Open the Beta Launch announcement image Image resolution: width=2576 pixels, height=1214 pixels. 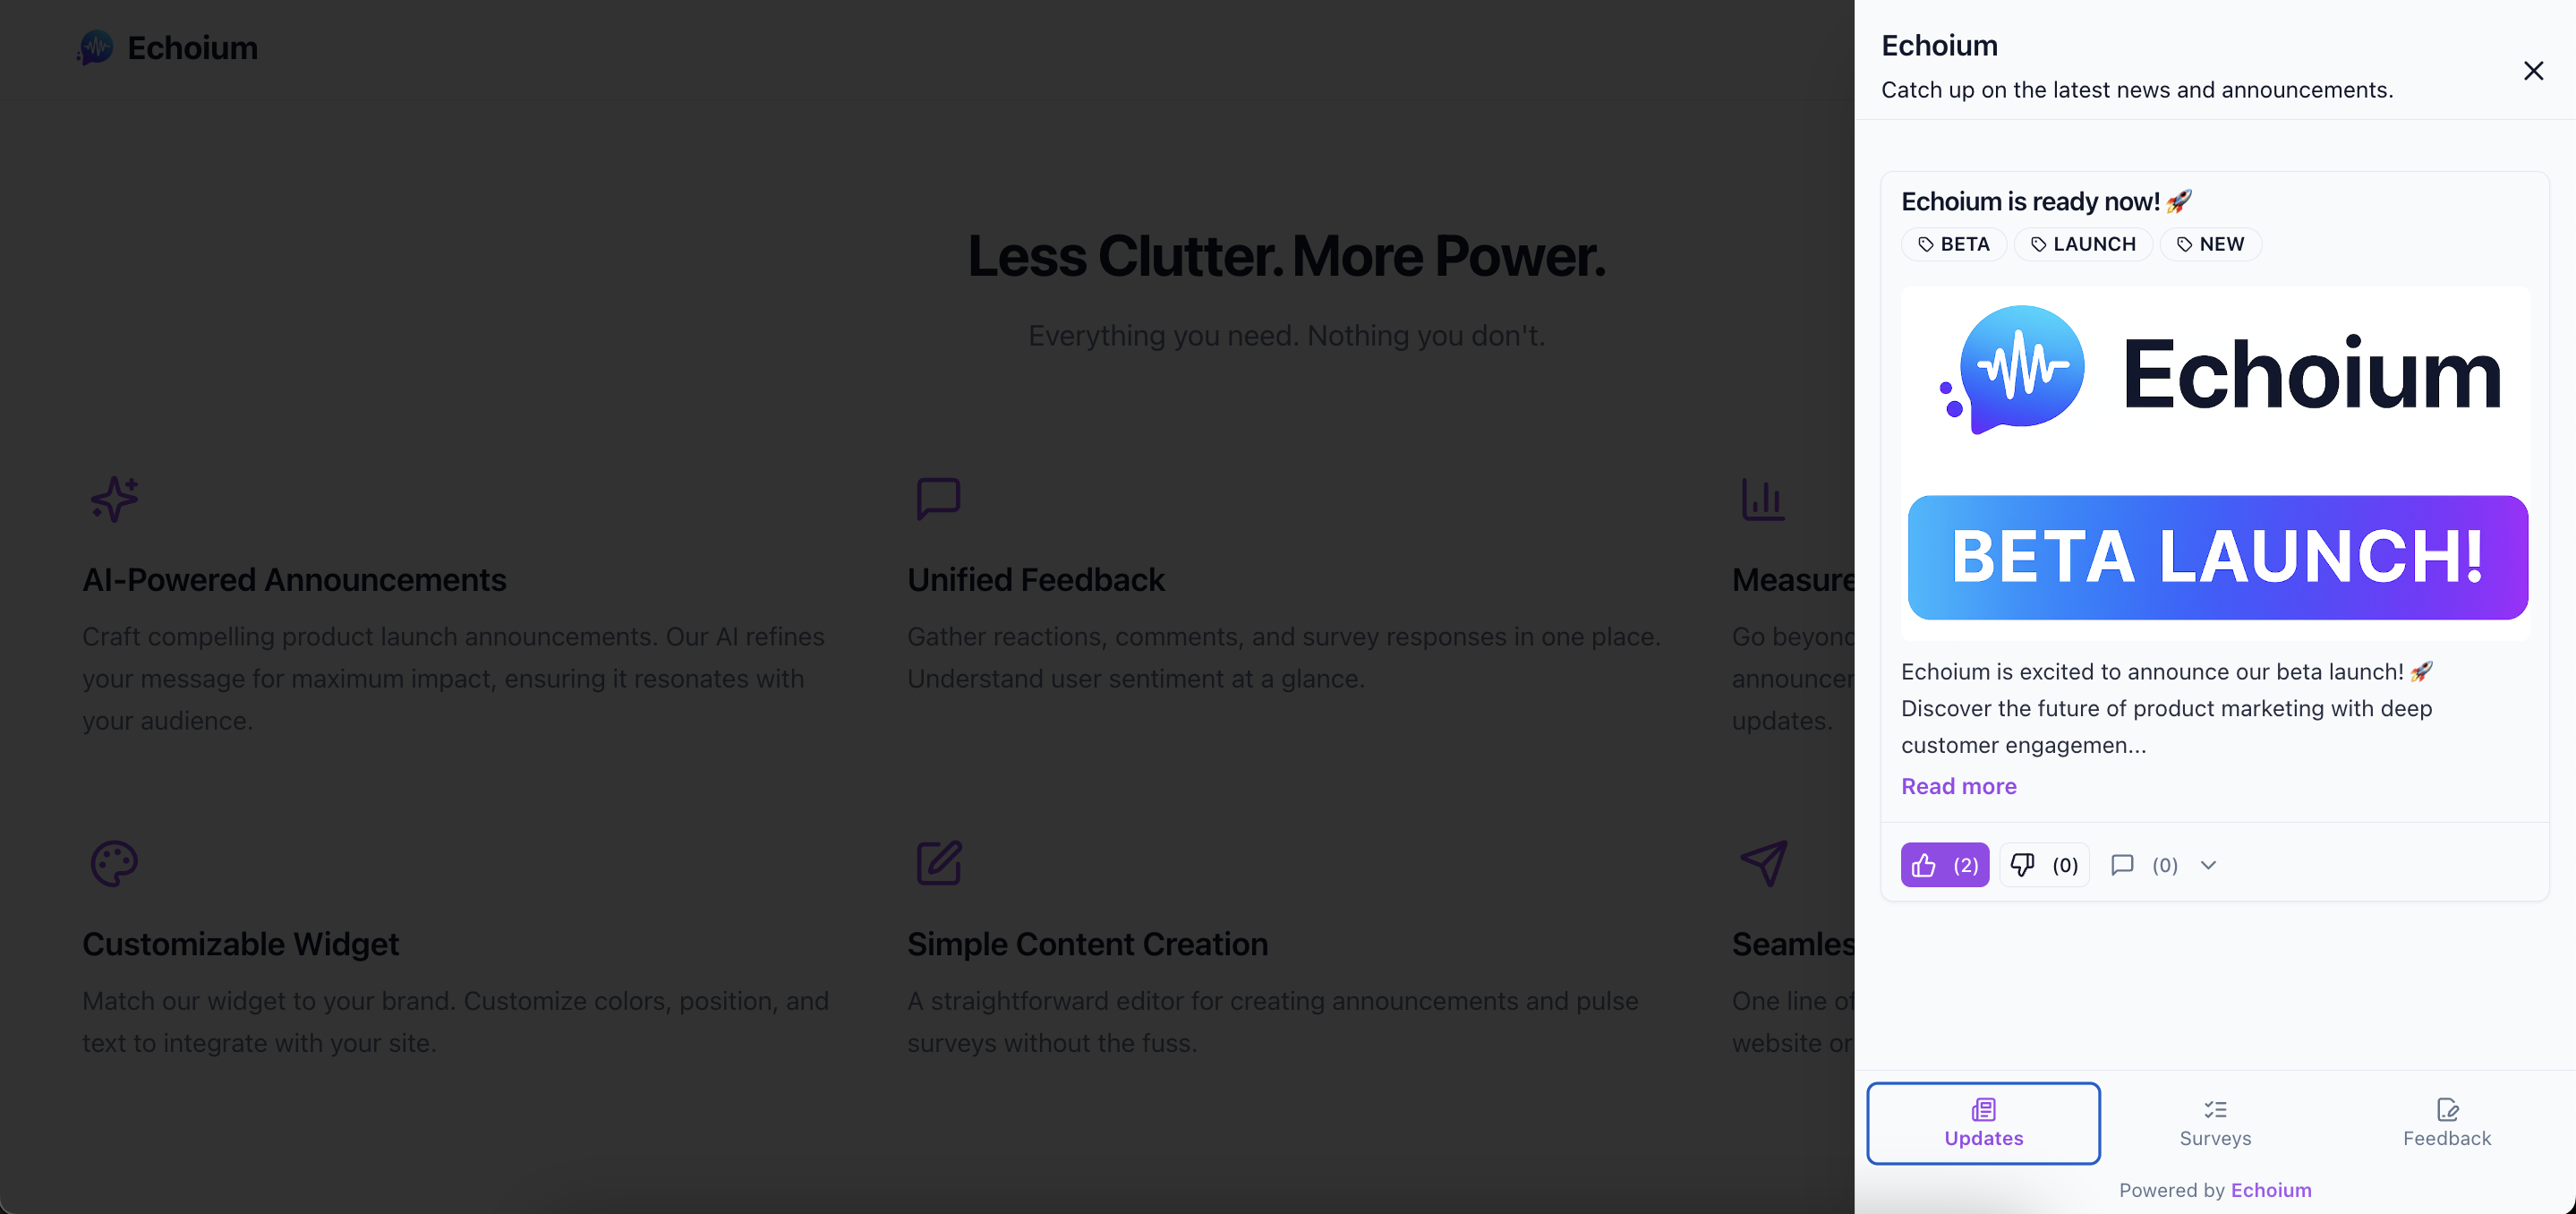pyautogui.click(x=2215, y=463)
